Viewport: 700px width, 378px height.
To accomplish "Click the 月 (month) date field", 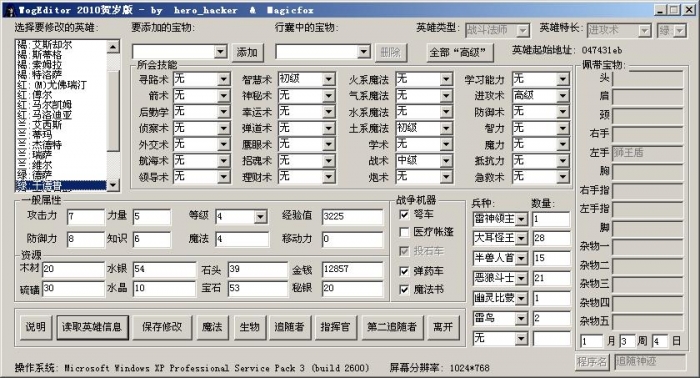I will coord(592,342).
